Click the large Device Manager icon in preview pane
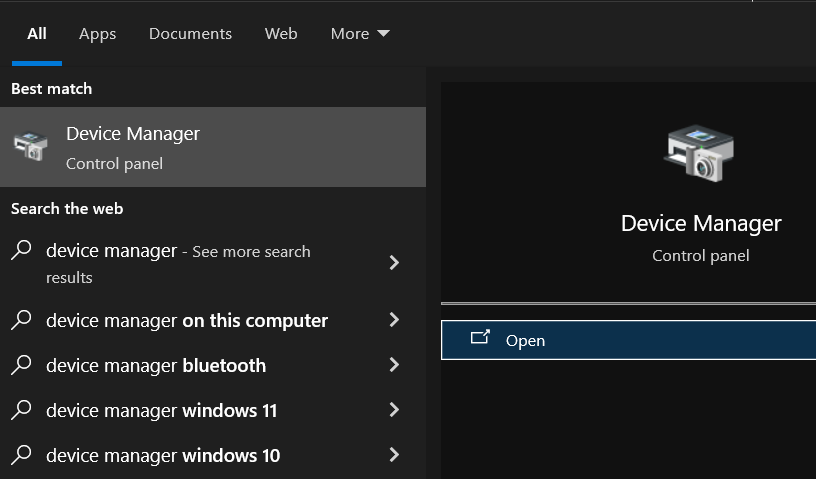 [700, 153]
